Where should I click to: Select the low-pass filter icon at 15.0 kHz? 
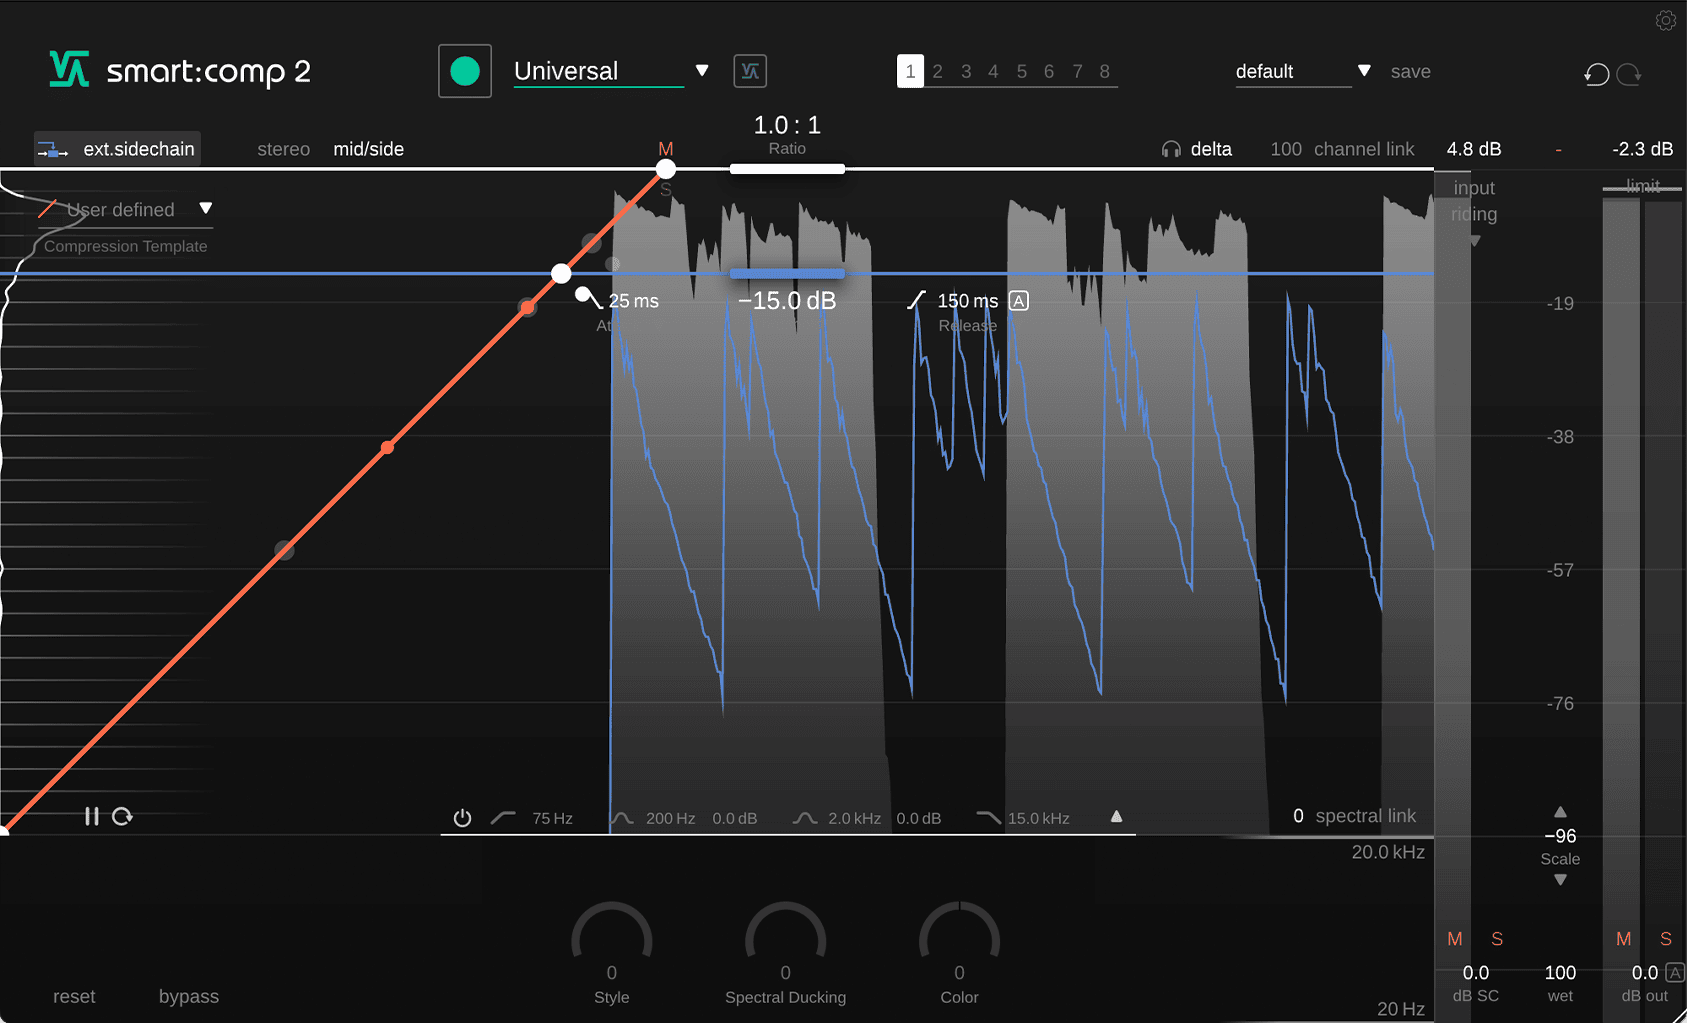988,818
